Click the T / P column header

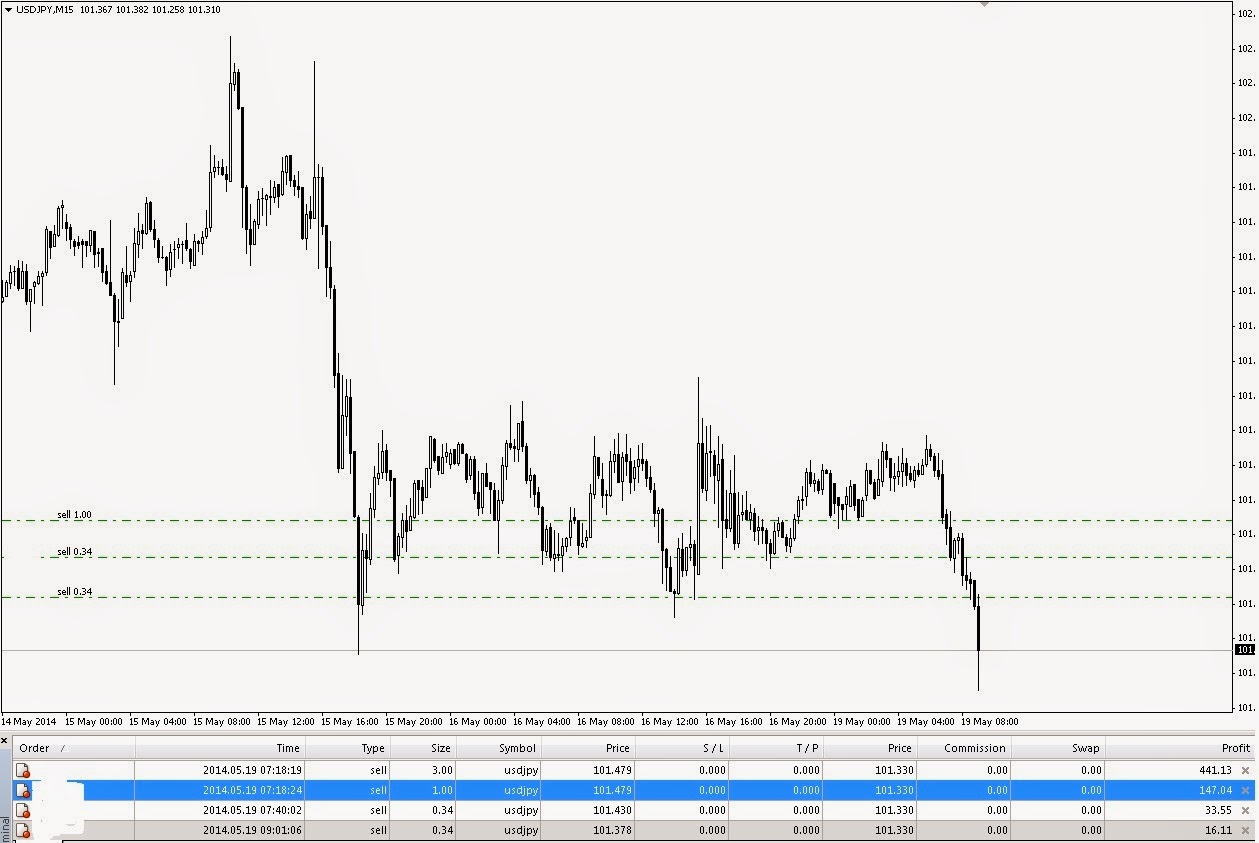tap(775, 748)
